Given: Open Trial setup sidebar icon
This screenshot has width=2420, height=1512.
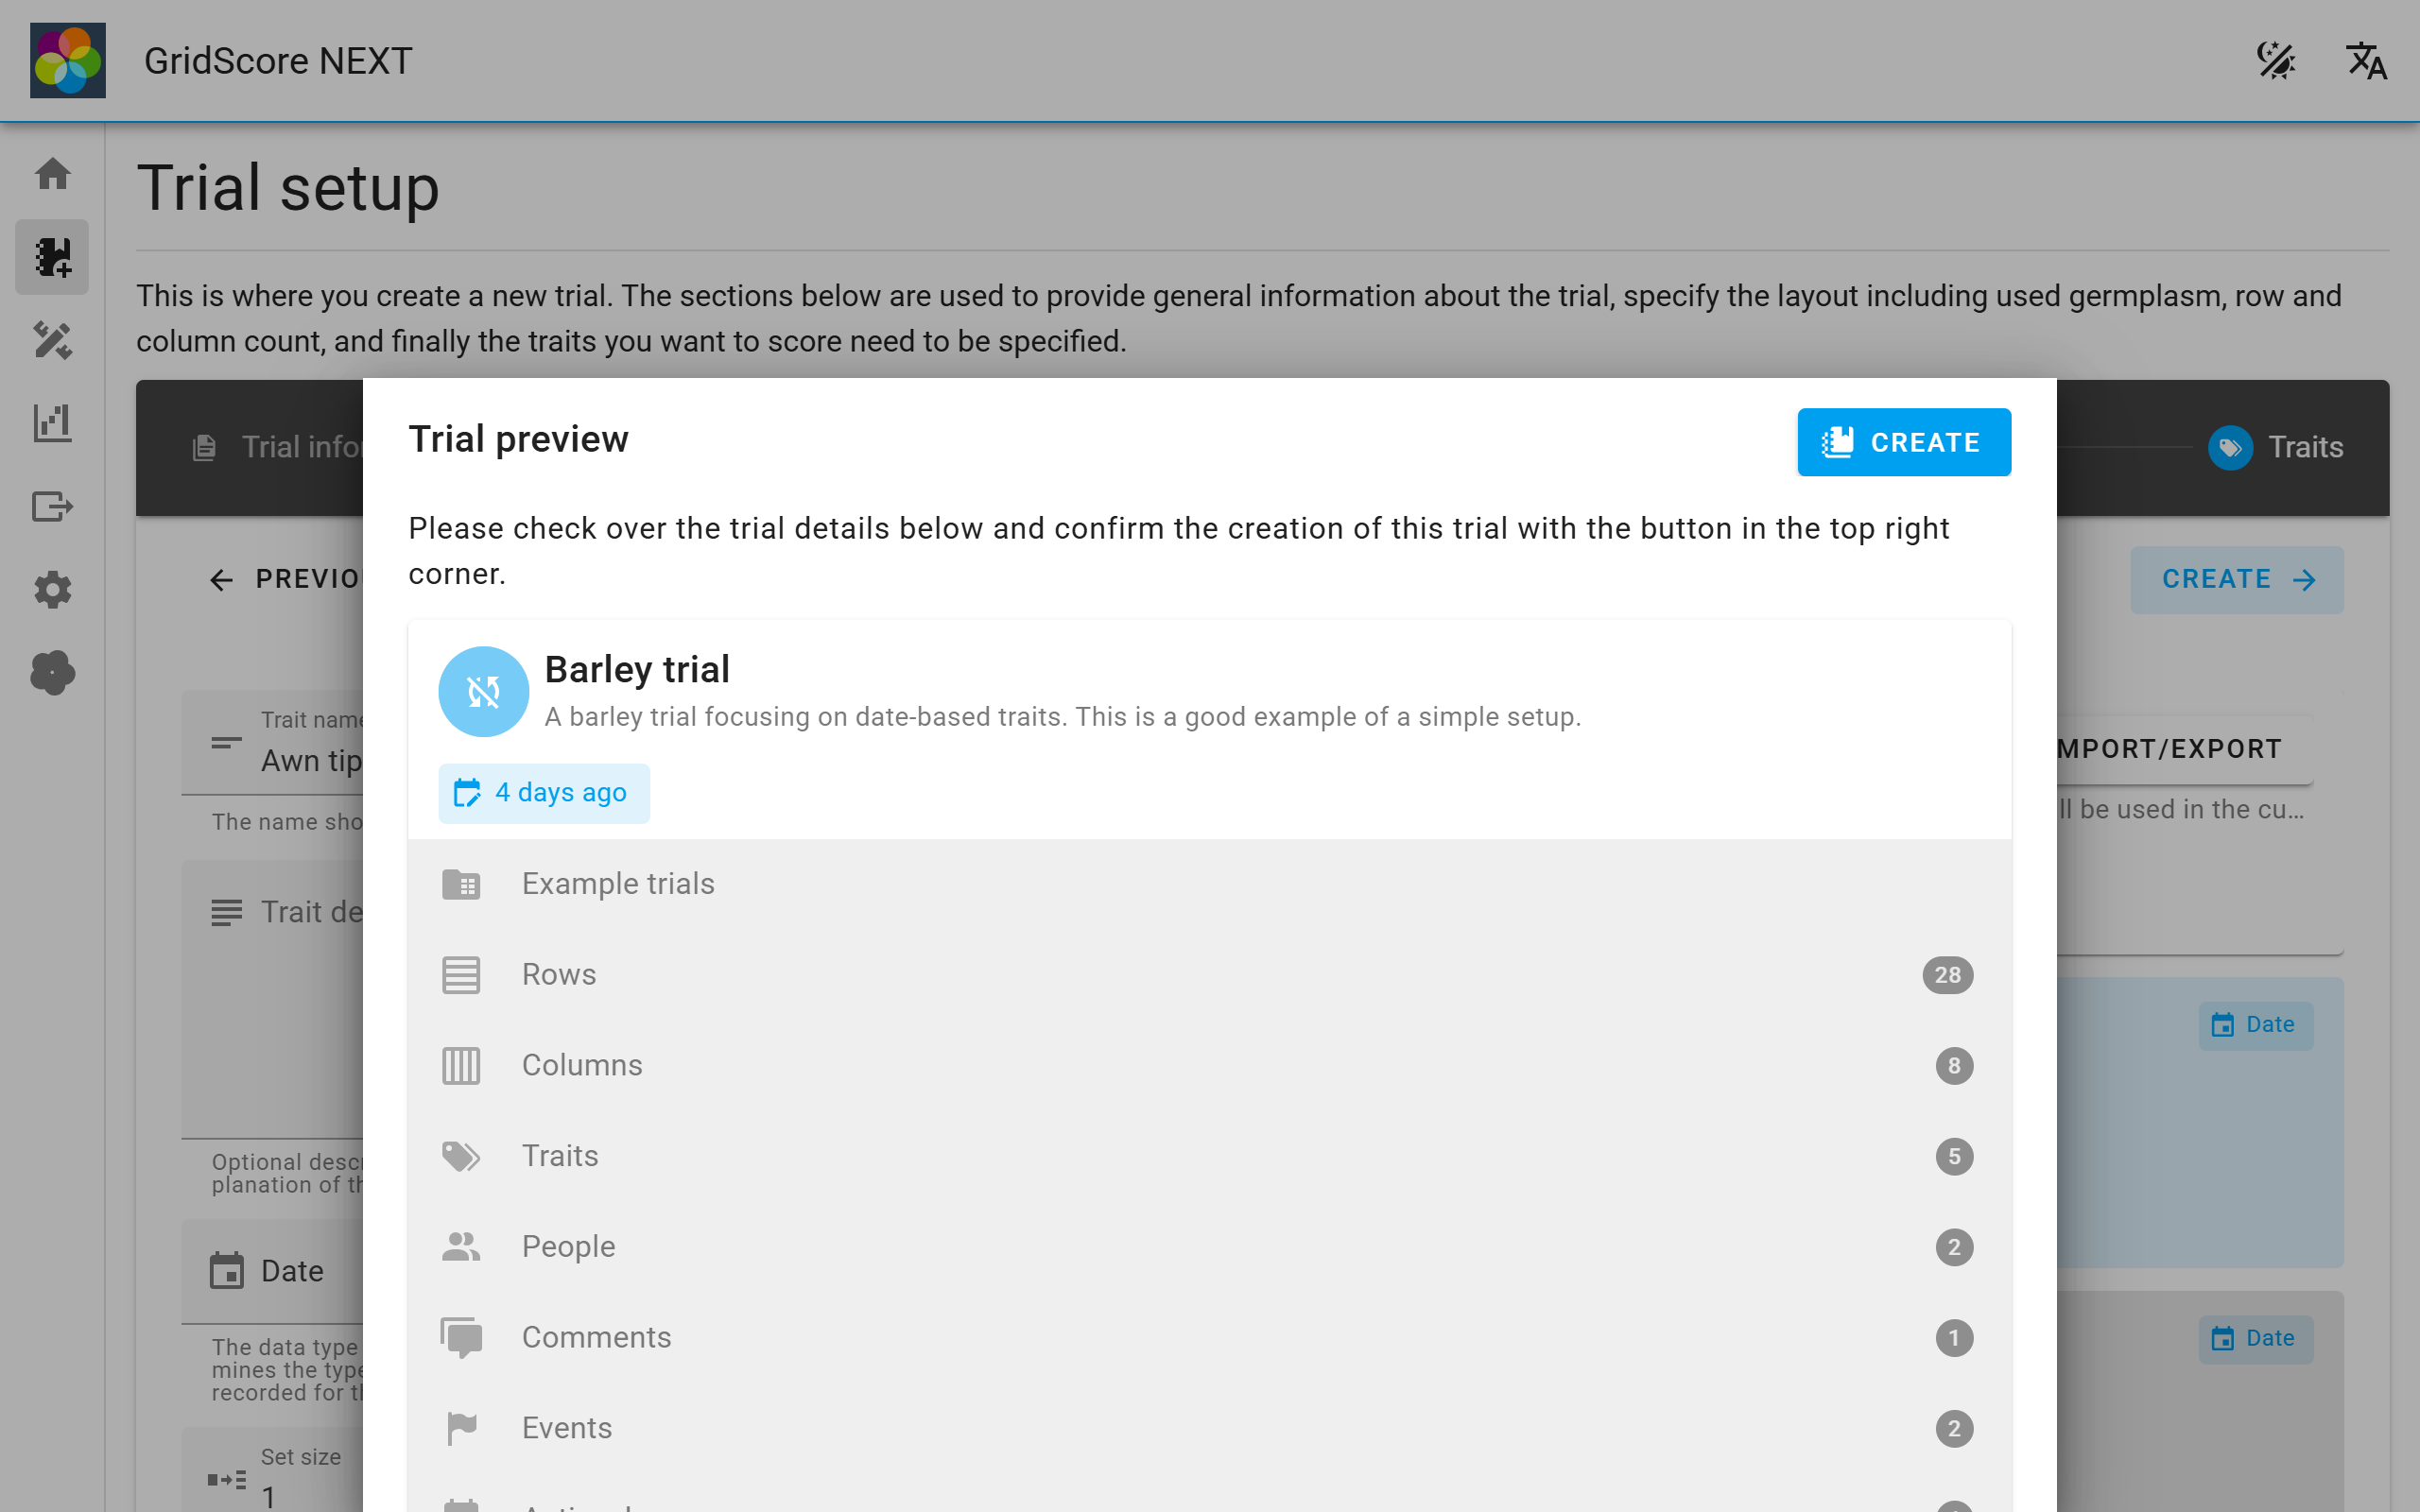Looking at the screenshot, I should tap(52, 257).
